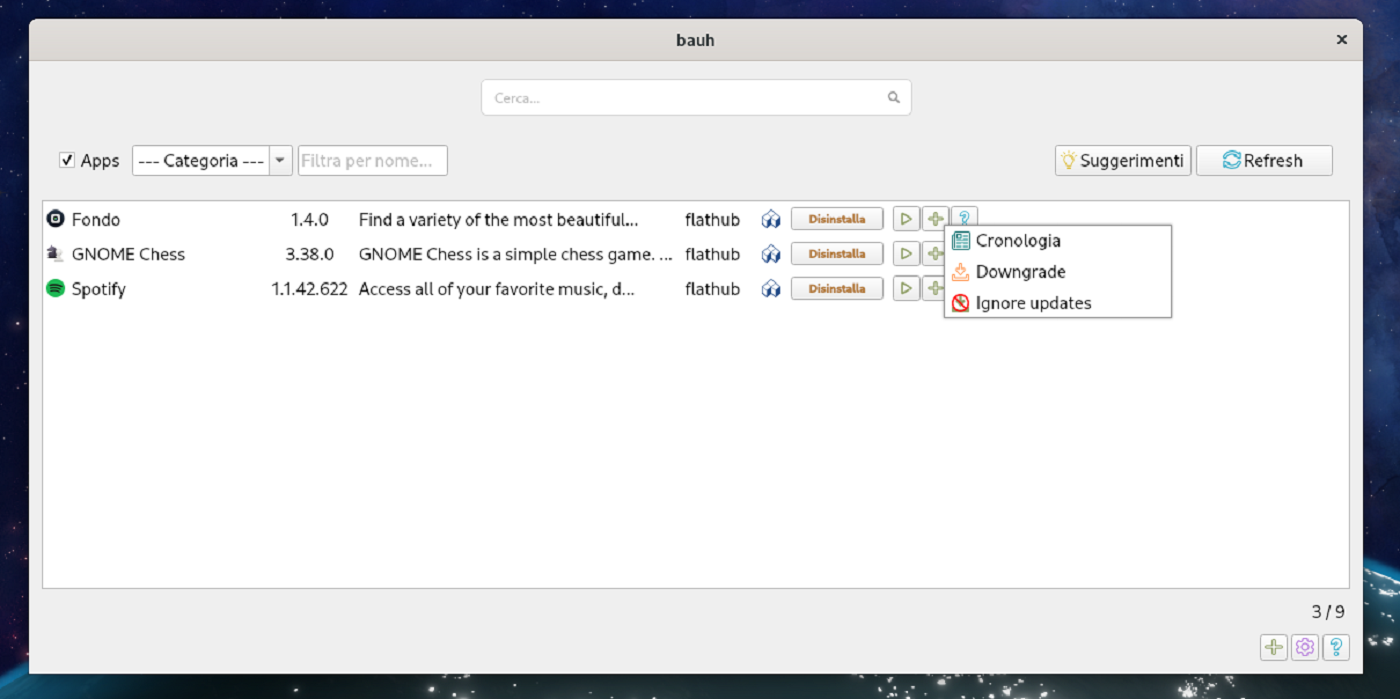Open settings via the purple gear icon
Image resolution: width=1400 pixels, height=699 pixels.
[1305, 647]
